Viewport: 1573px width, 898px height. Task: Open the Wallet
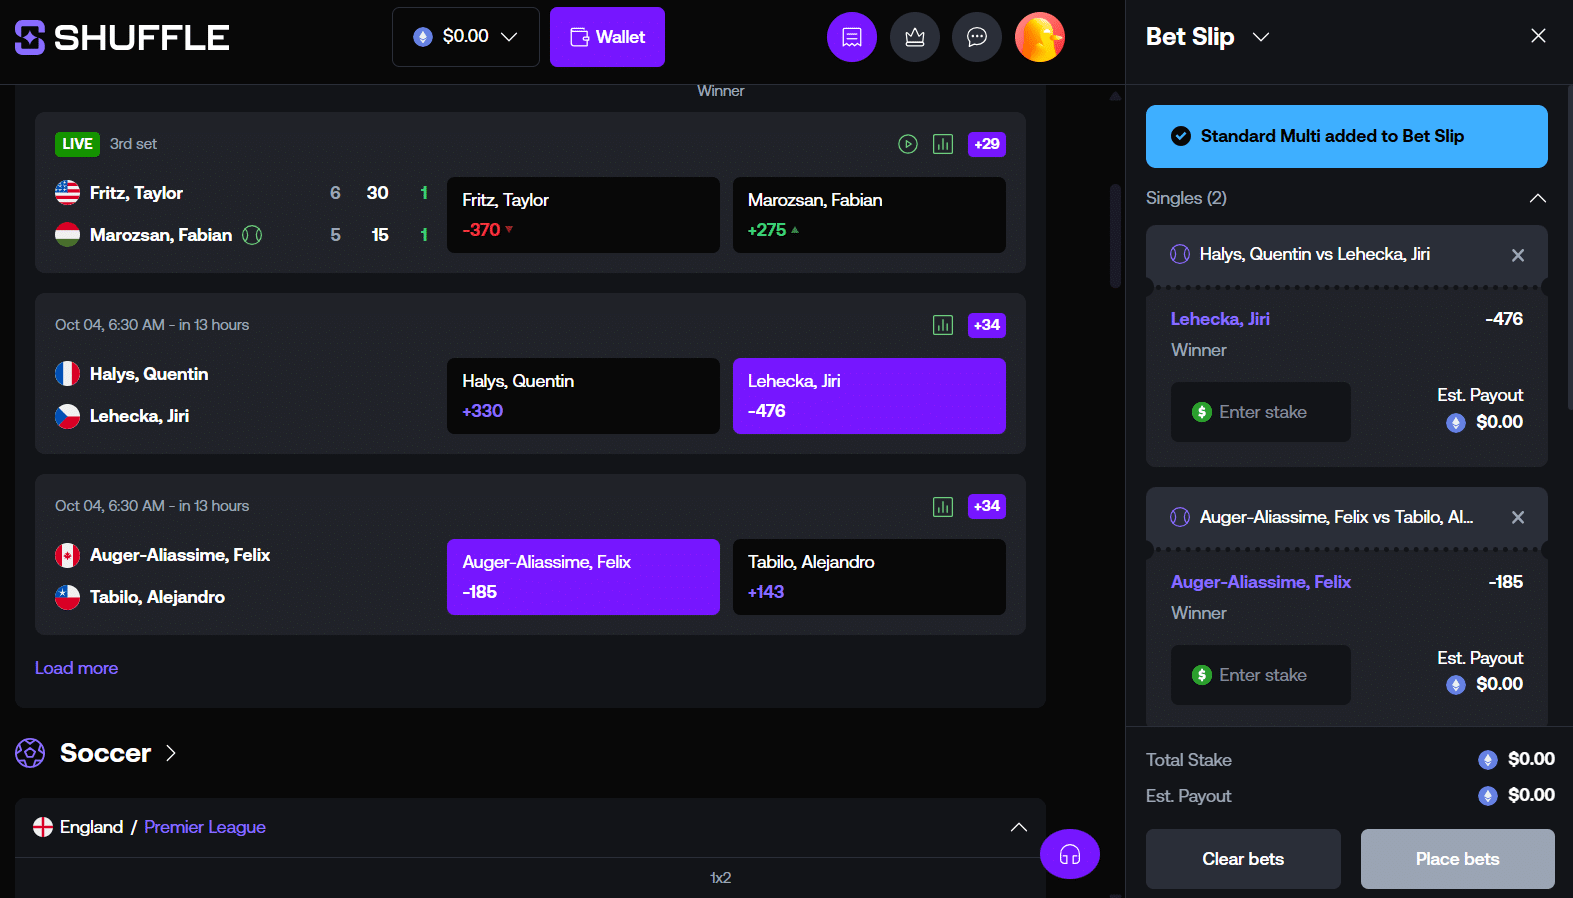607,37
